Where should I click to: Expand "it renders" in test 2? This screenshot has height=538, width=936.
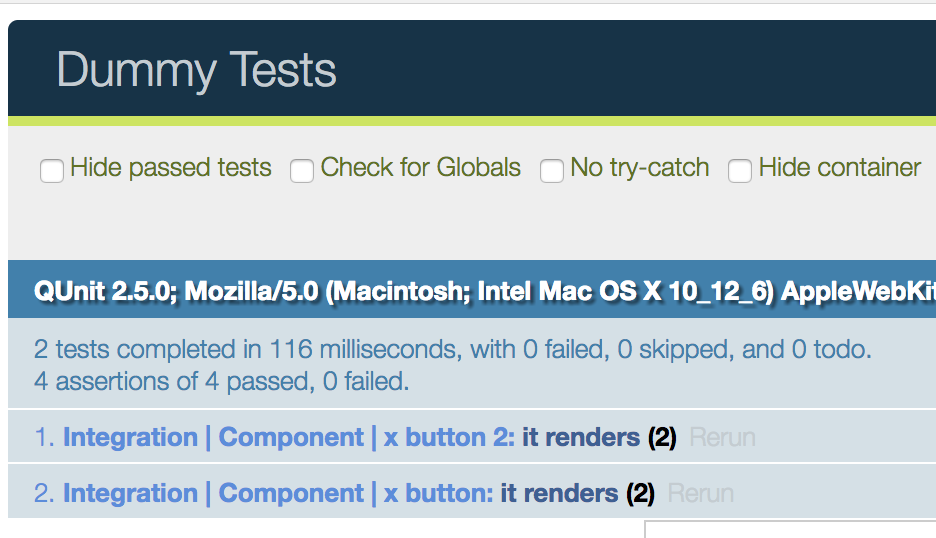click(558, 494)
